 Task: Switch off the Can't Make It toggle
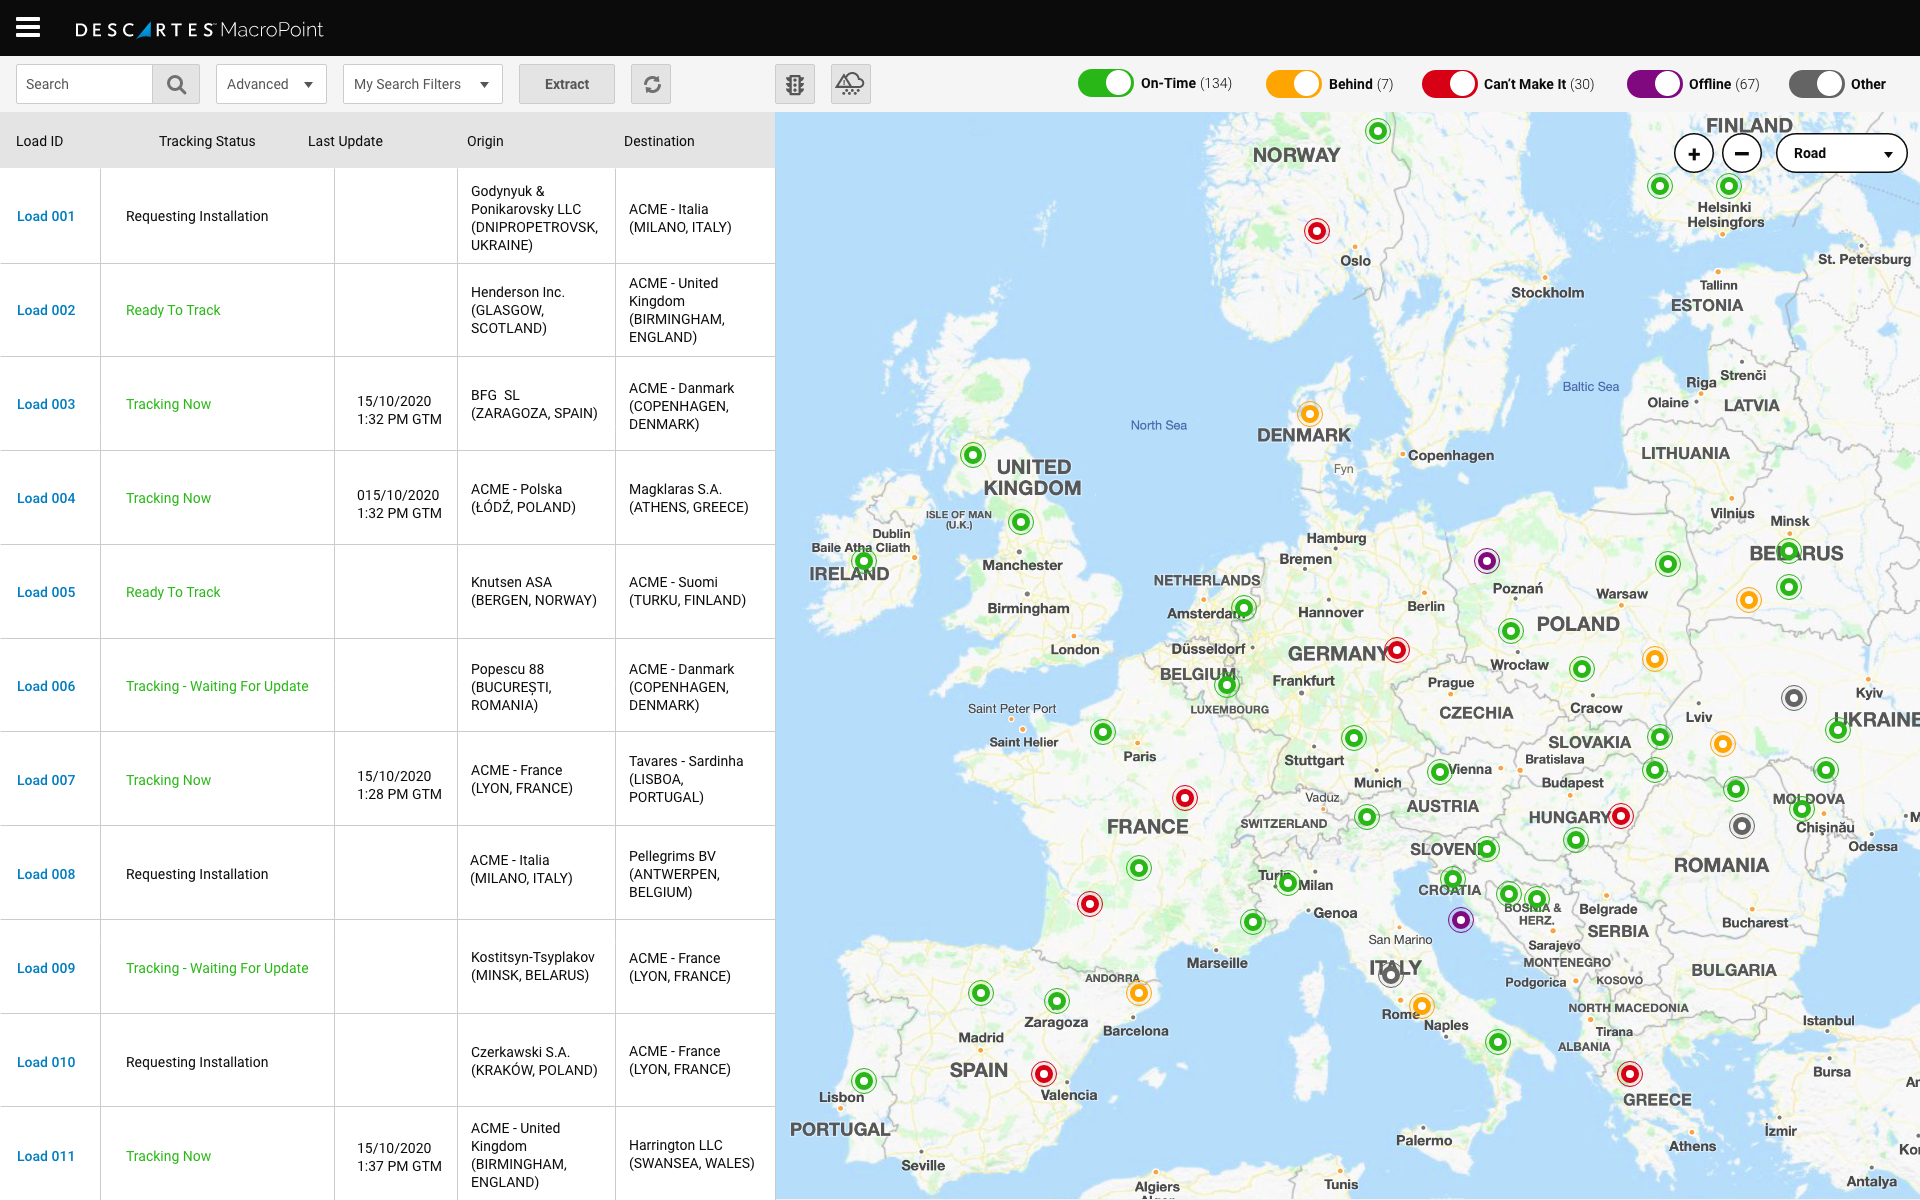pyautogui.click(x=1449, y=84)
